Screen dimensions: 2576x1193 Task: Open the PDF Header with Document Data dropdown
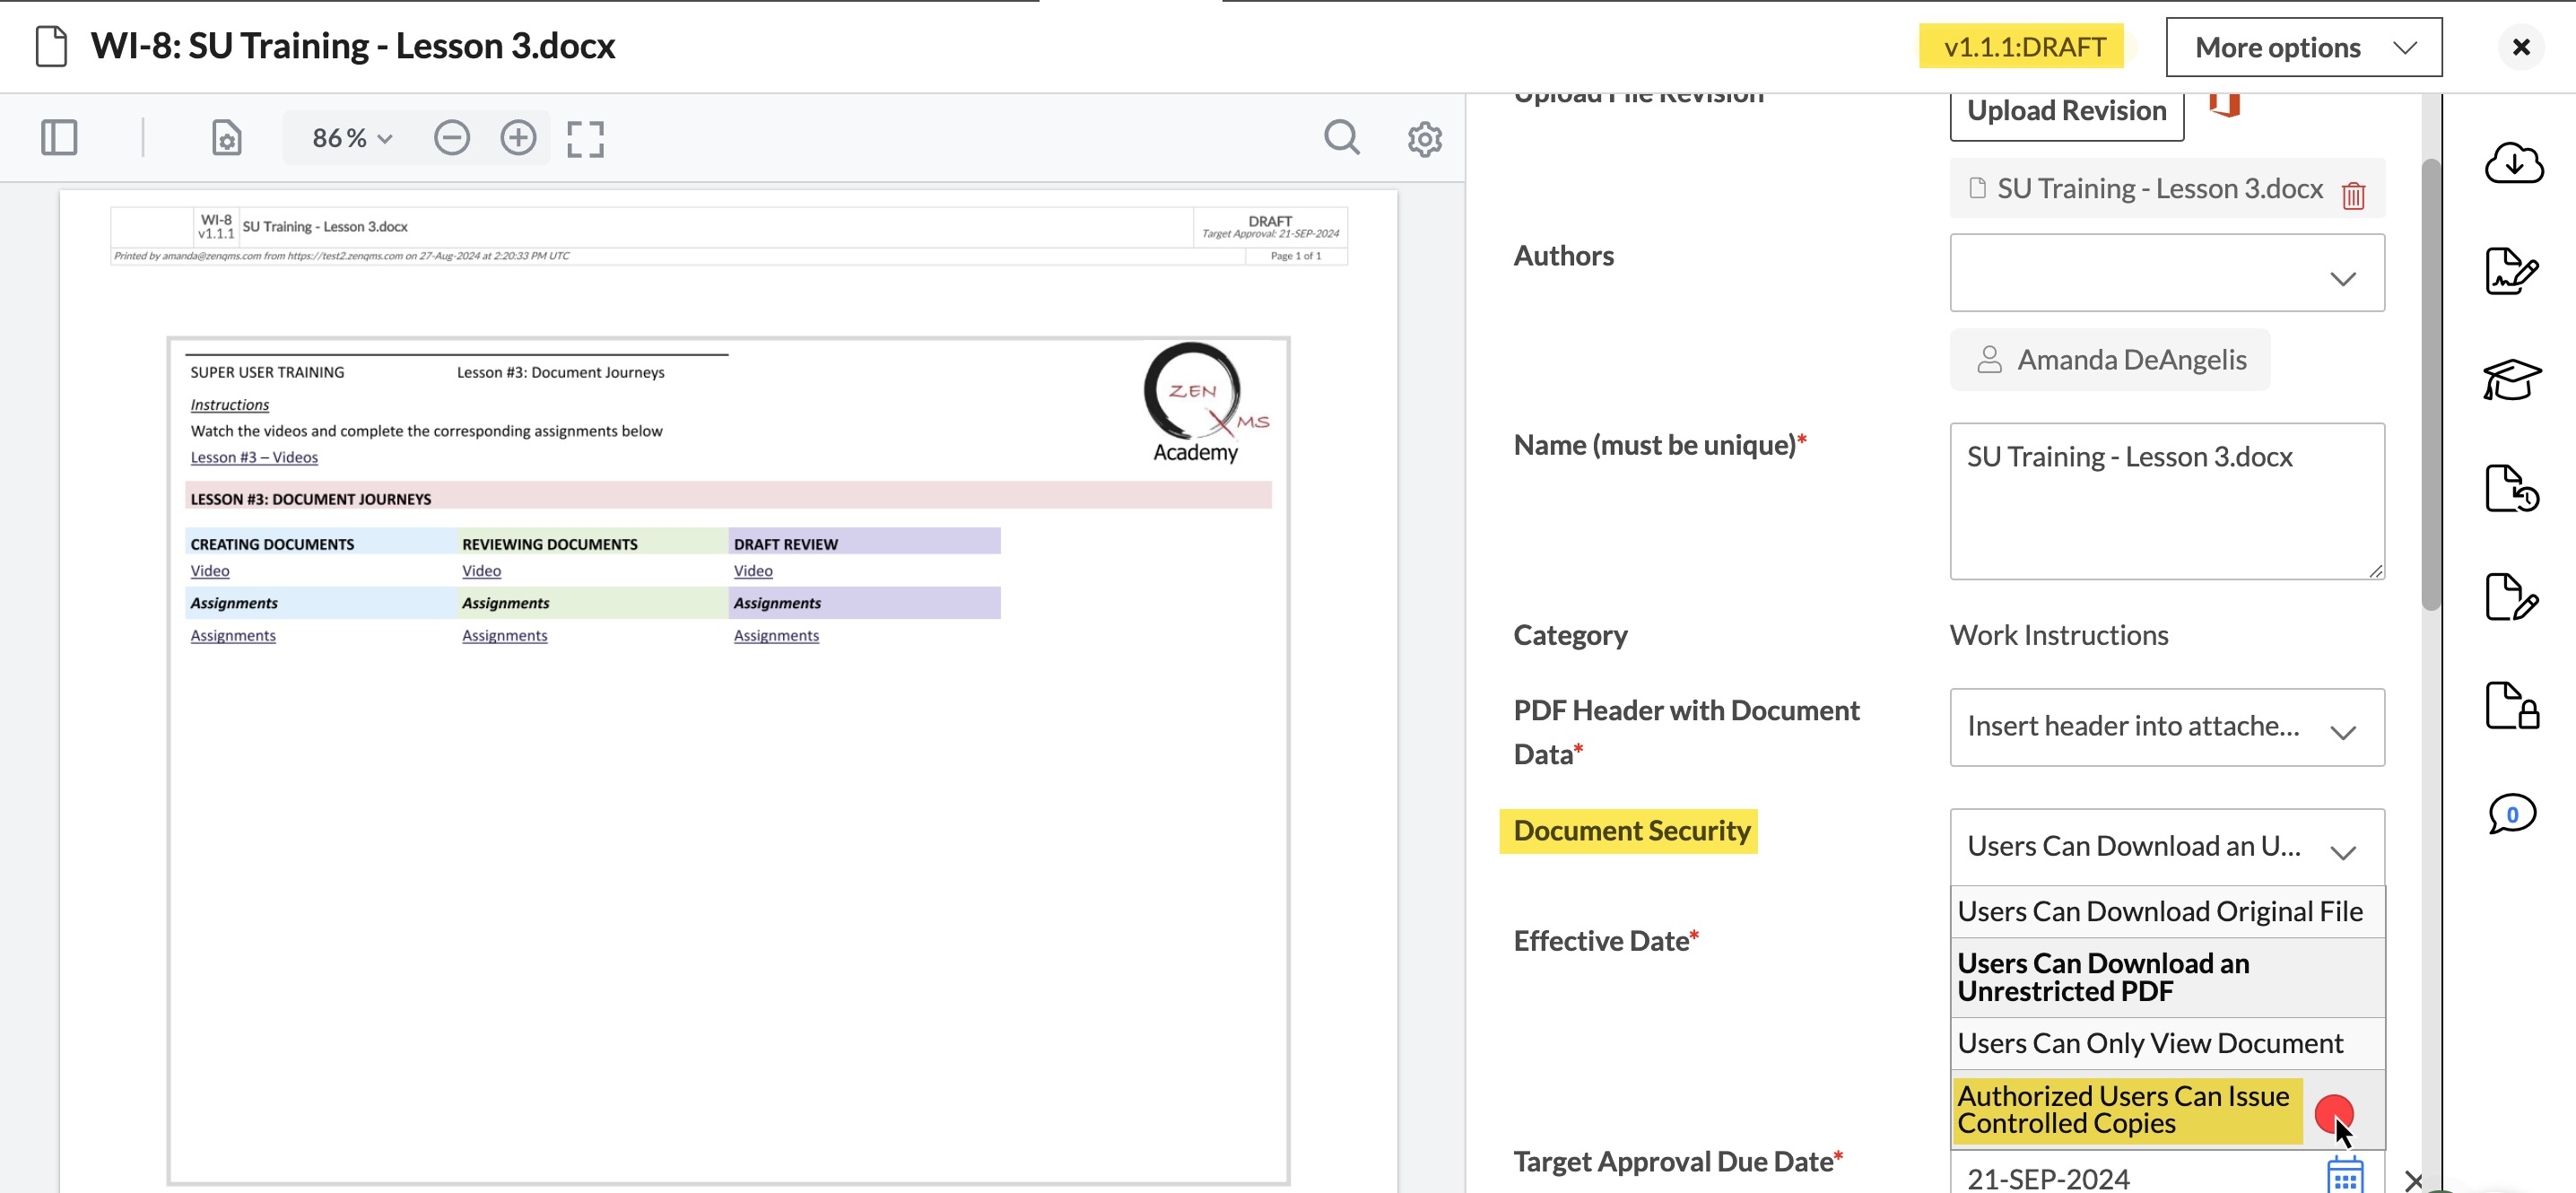(2167, 727)
